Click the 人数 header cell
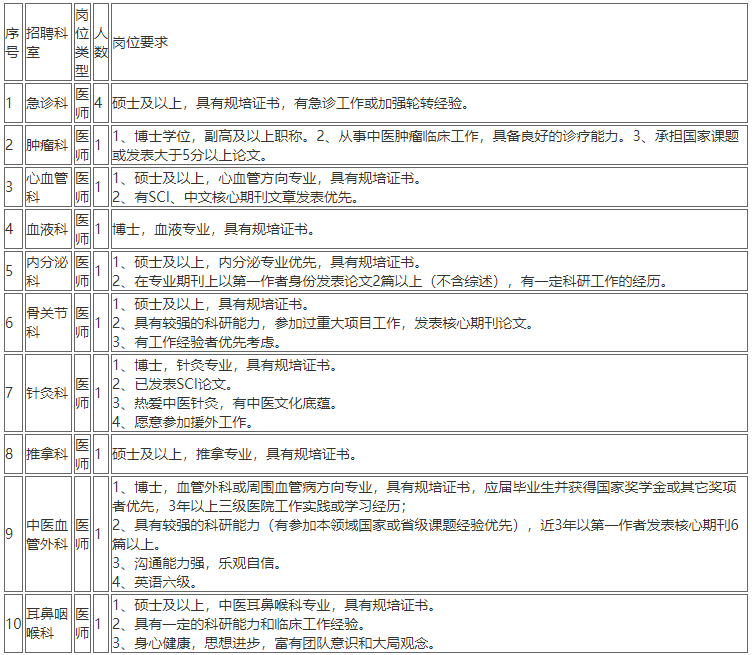The width and height of the screenshot is (755, 655). point(100,43)
